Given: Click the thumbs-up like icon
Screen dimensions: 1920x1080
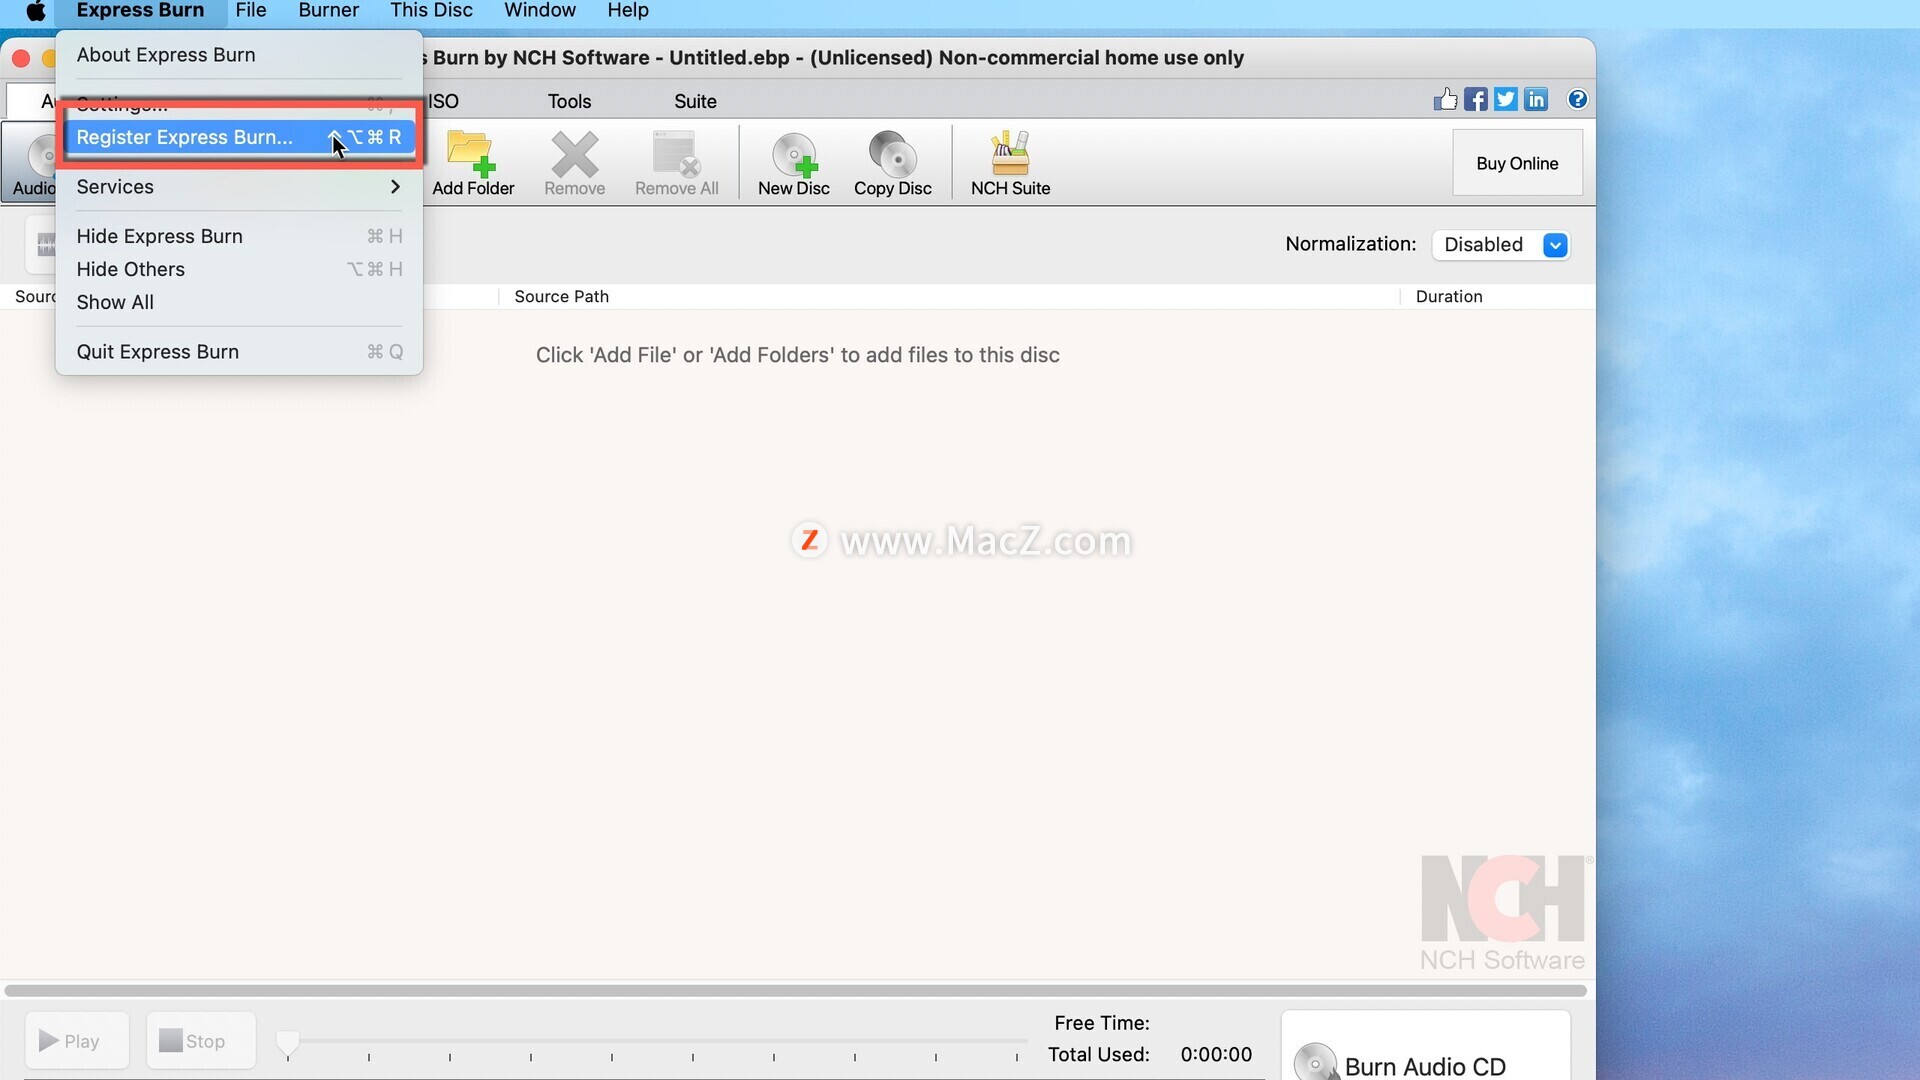Looking at the screenshot, I should (1445, 99).
